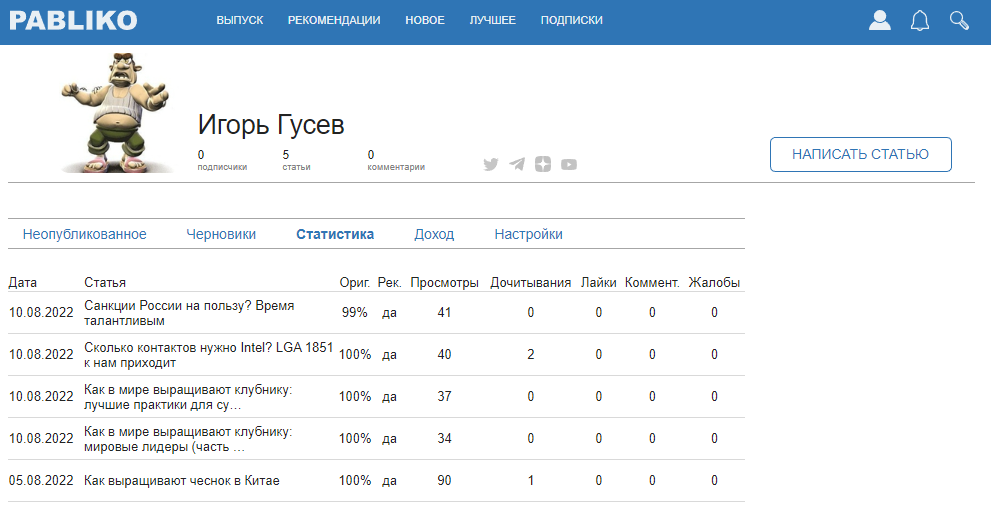Screen dimensions: 991x513
Task: Open the Настройки tab
Action: (528, 234)
